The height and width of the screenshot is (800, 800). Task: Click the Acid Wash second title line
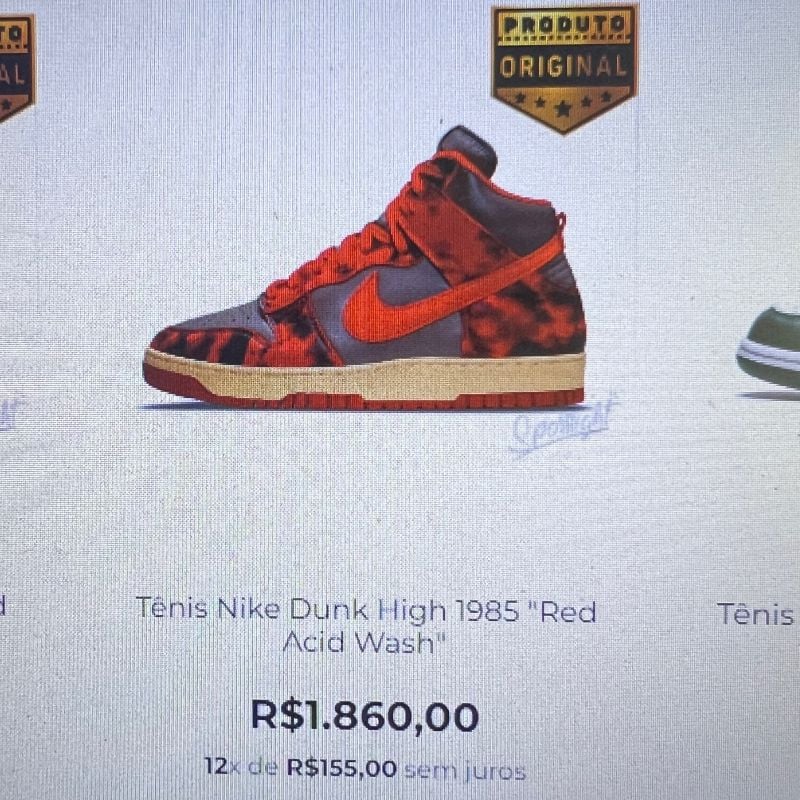tap(365, 642)
